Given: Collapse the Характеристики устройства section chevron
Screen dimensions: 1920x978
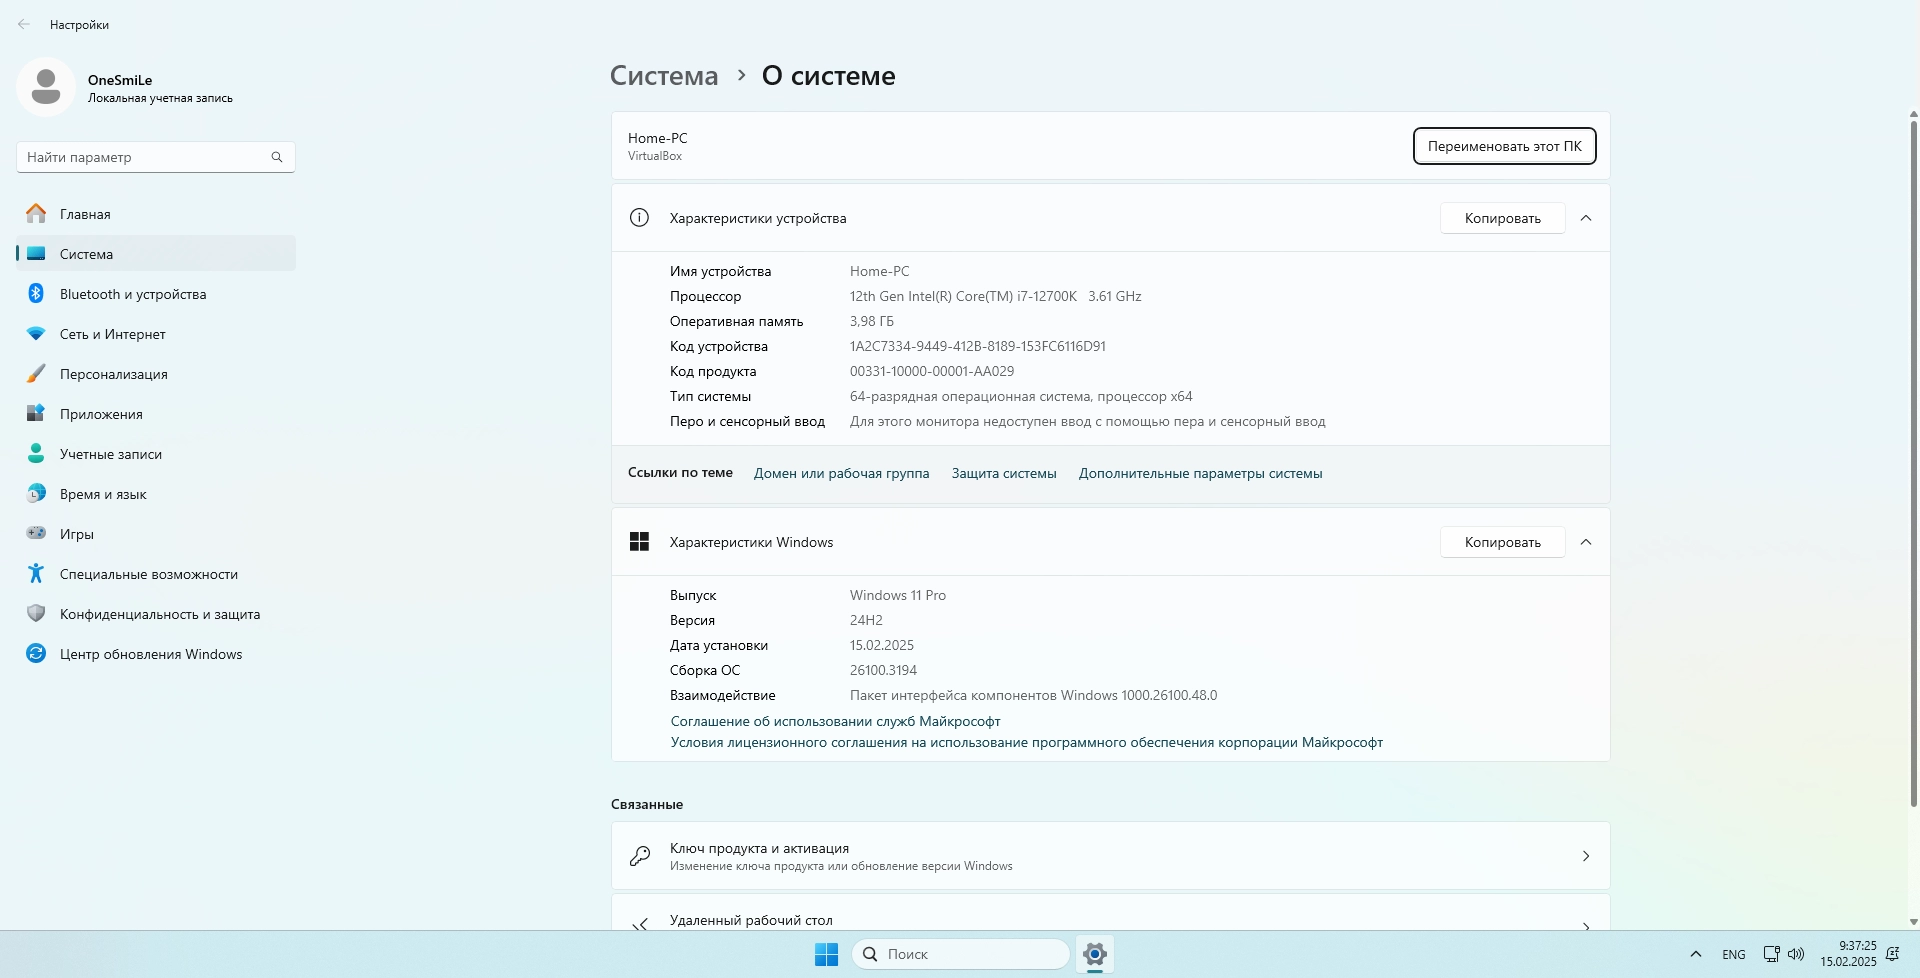Looking at the screenshot, I should pyautogui.click(x=1586, y=218).
